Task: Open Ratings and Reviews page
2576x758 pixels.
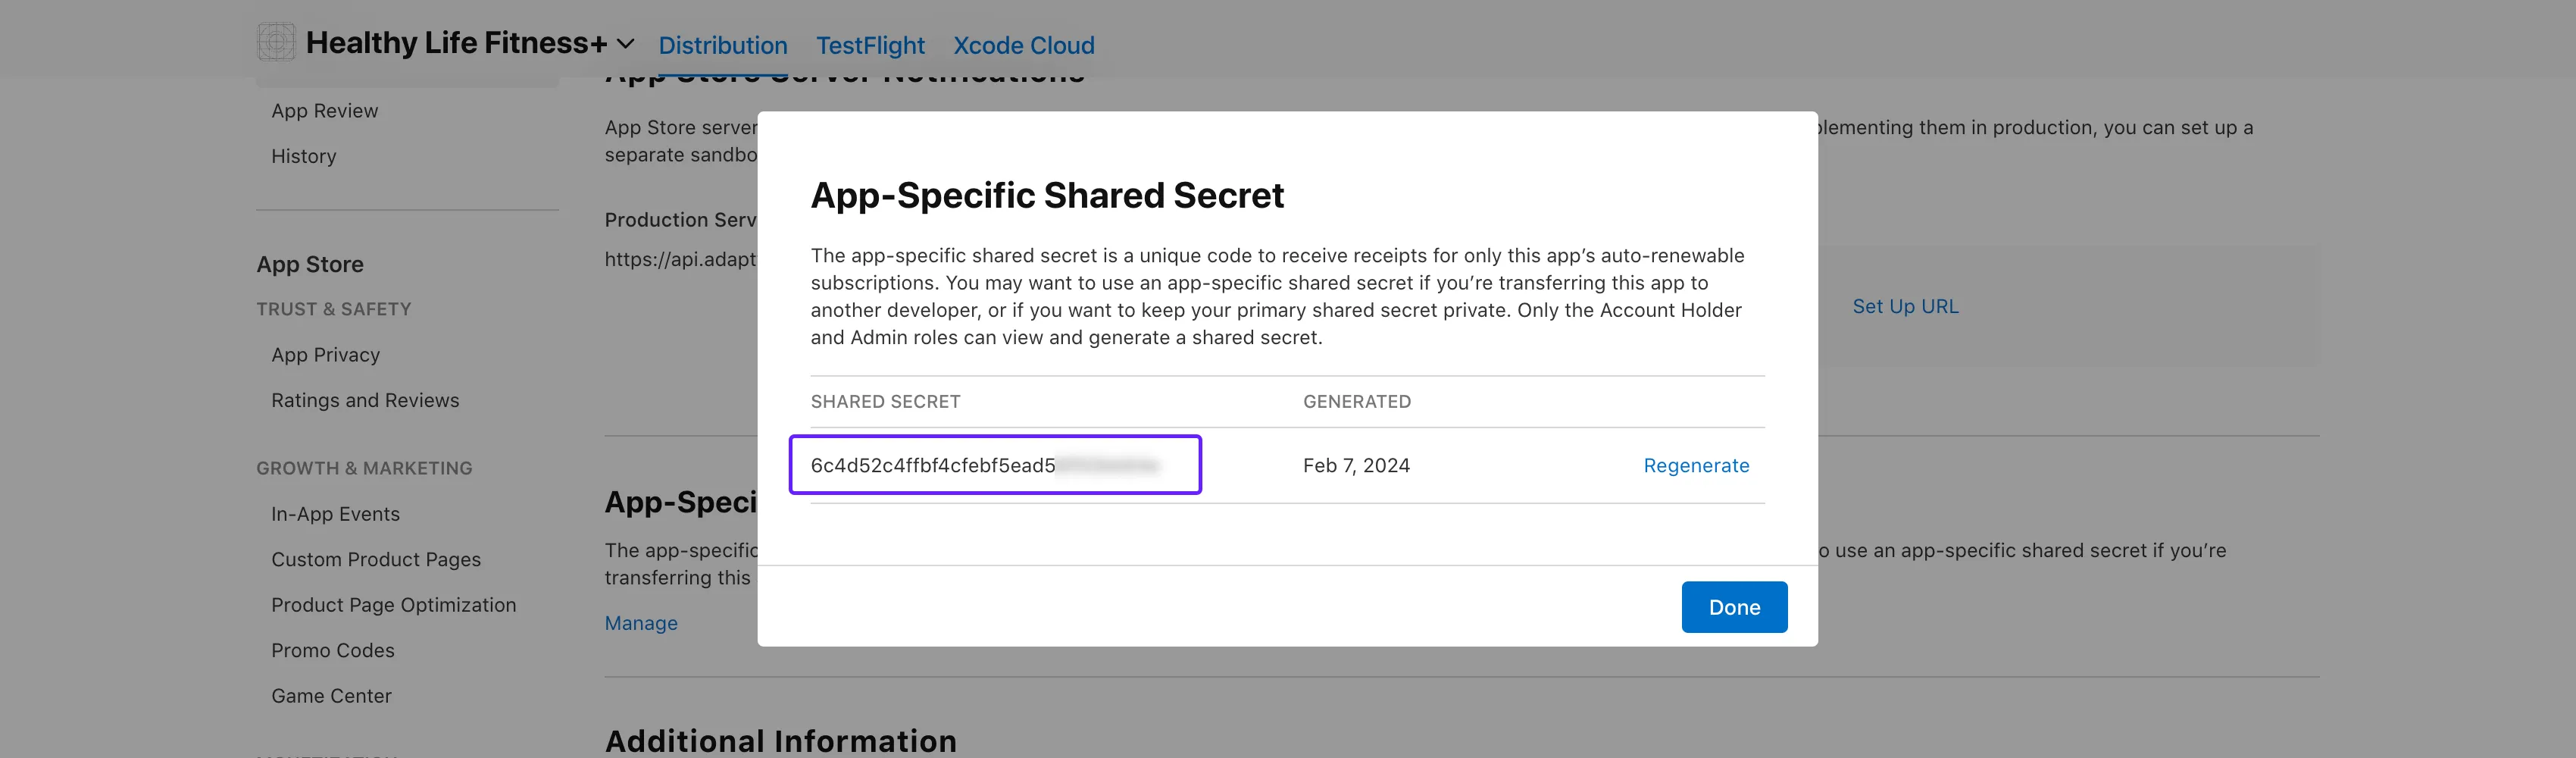Action: tap(365, 400)
